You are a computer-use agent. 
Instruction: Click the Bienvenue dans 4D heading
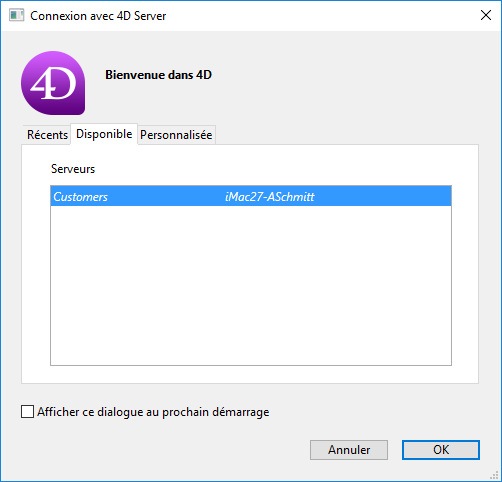[158, 75]
